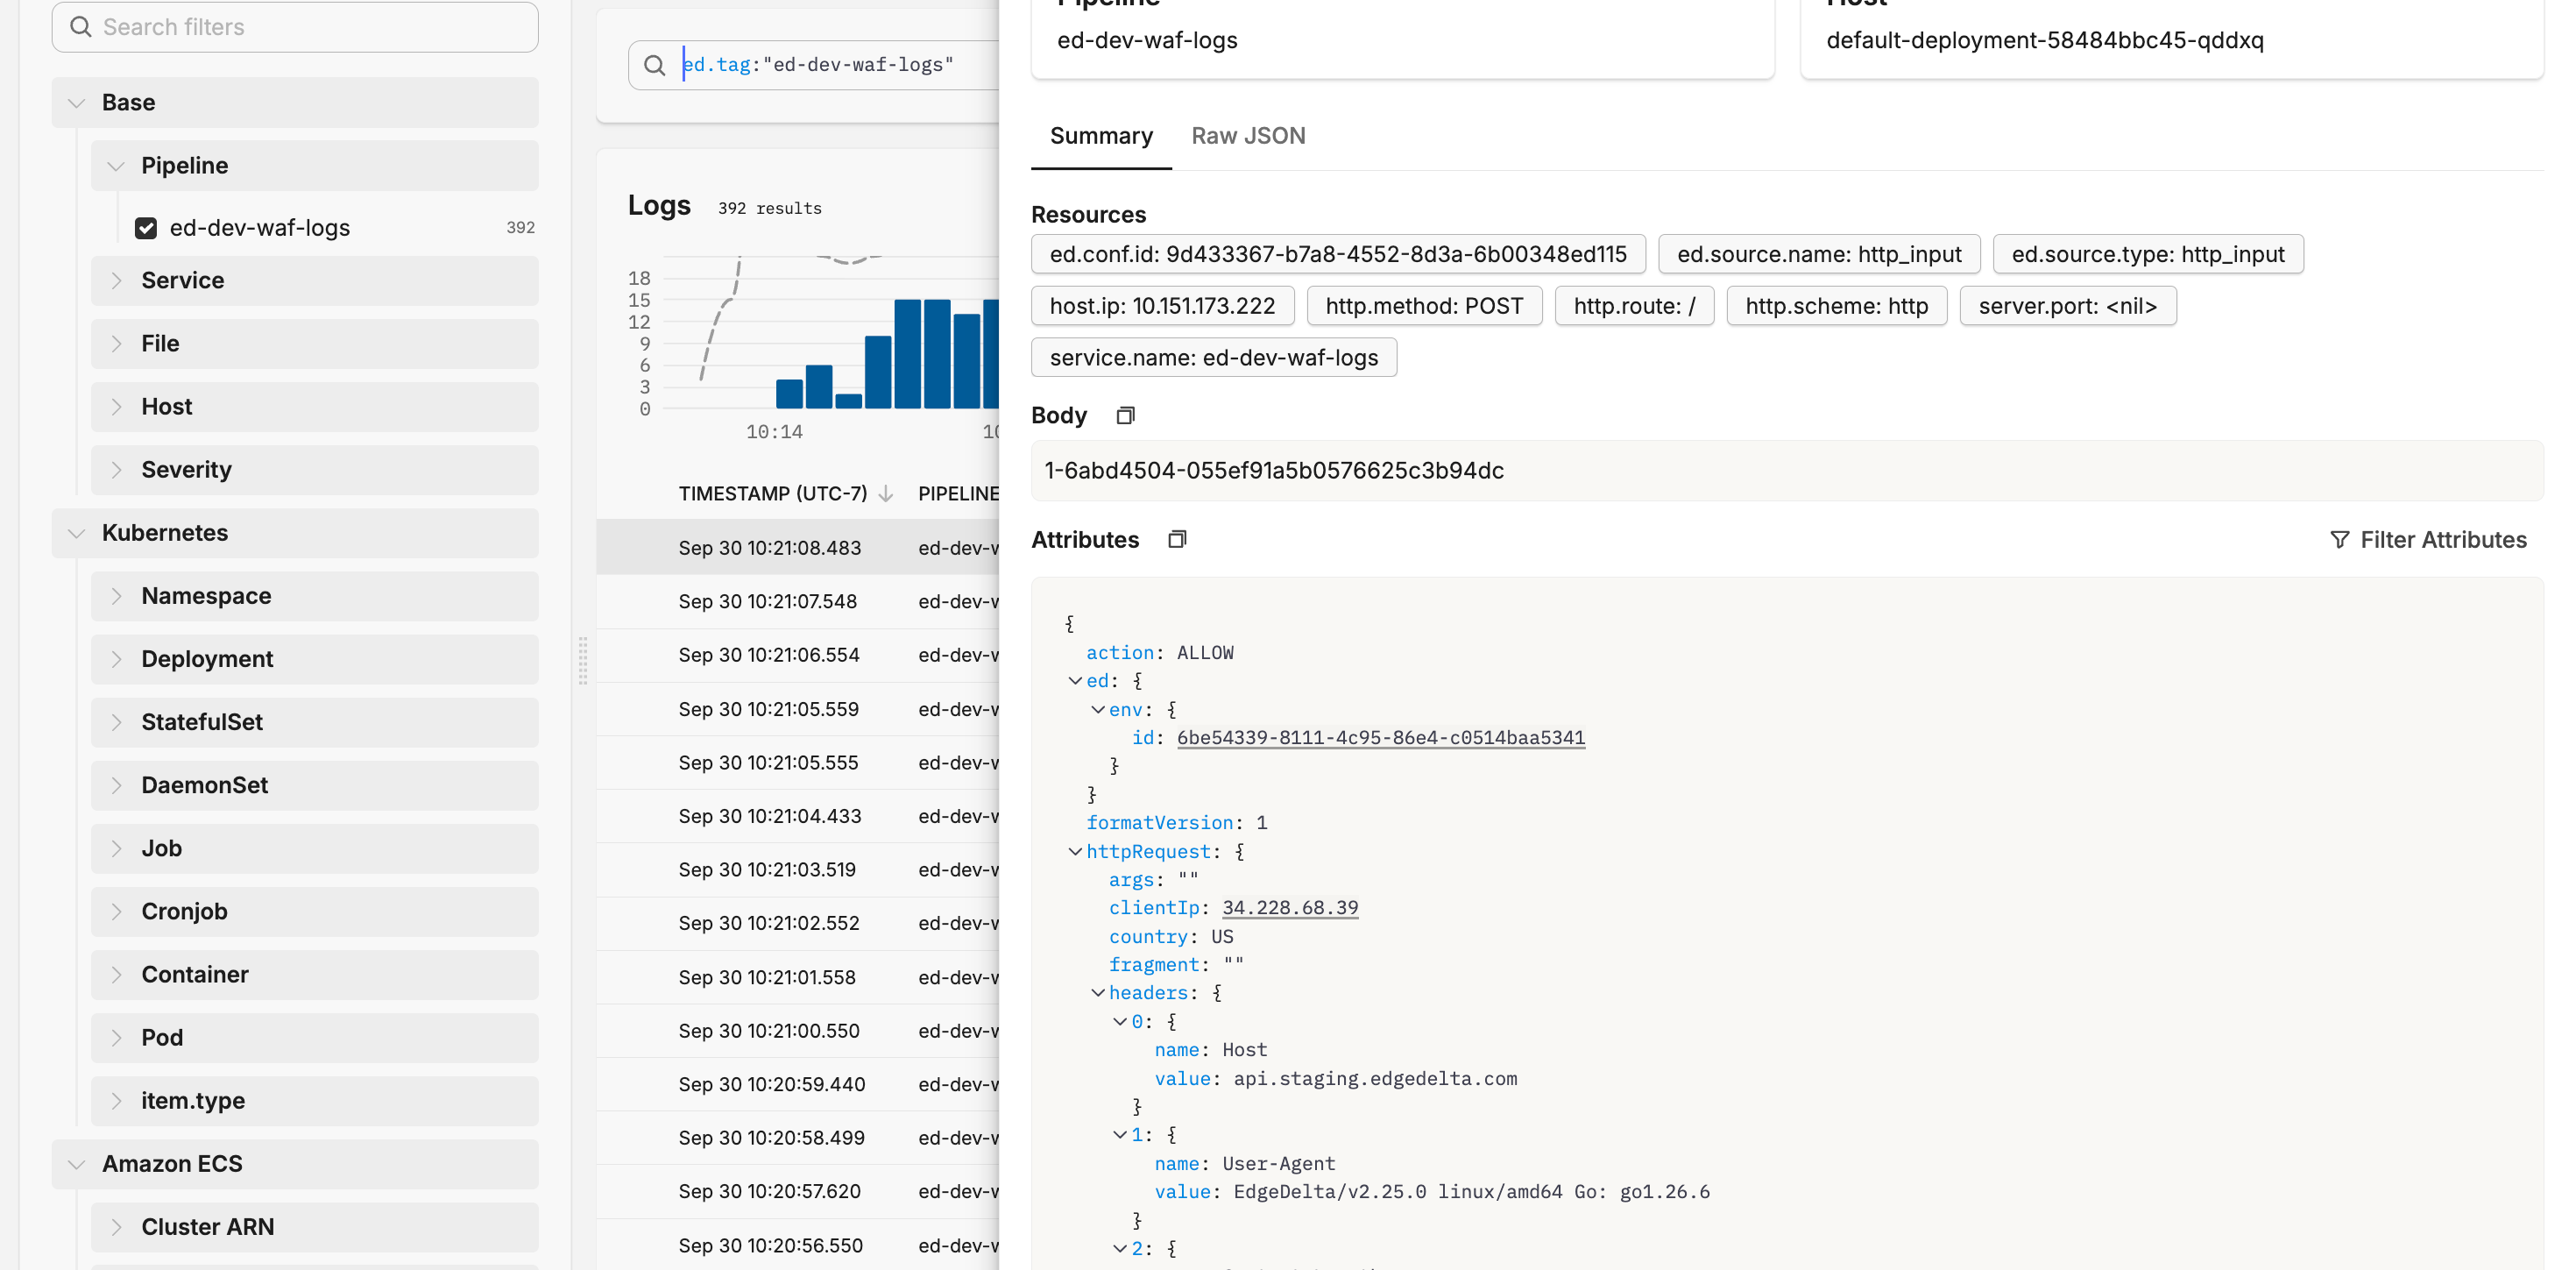The width and height of the screenshot is (2576, 1270).
Task: Select the Summary tab
Action: coord(1101,136)
